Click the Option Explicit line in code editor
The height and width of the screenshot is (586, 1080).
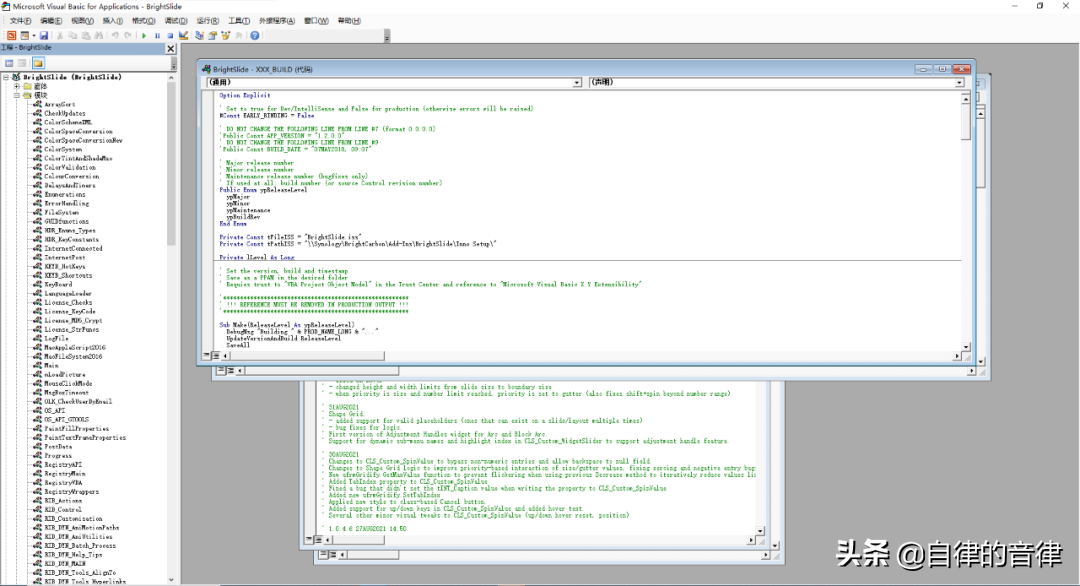tap(245, 96)
